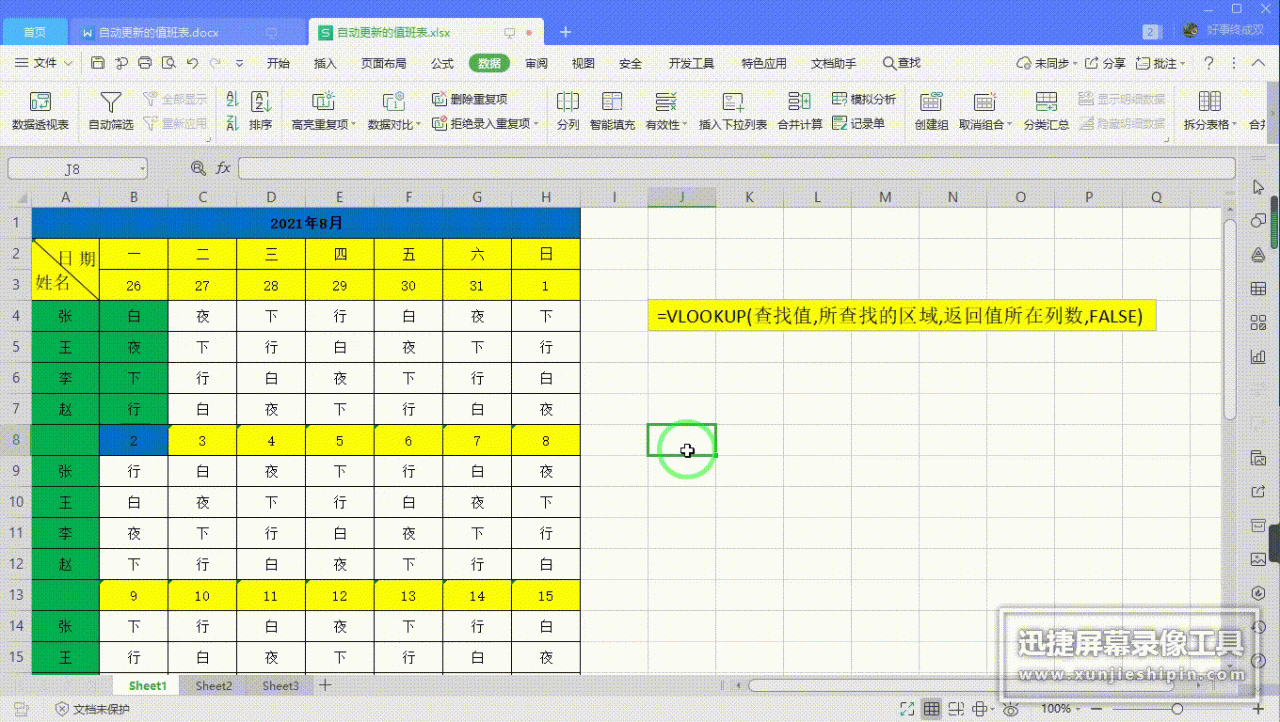Select page break preview in status bar
Viewport: 1280px width, 722px height.
[x=957, y=709]
